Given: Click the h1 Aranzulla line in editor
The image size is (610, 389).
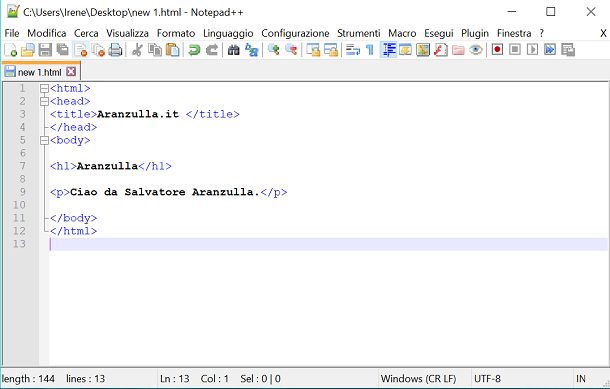Looking at the screenshot, I should (110, 166).
